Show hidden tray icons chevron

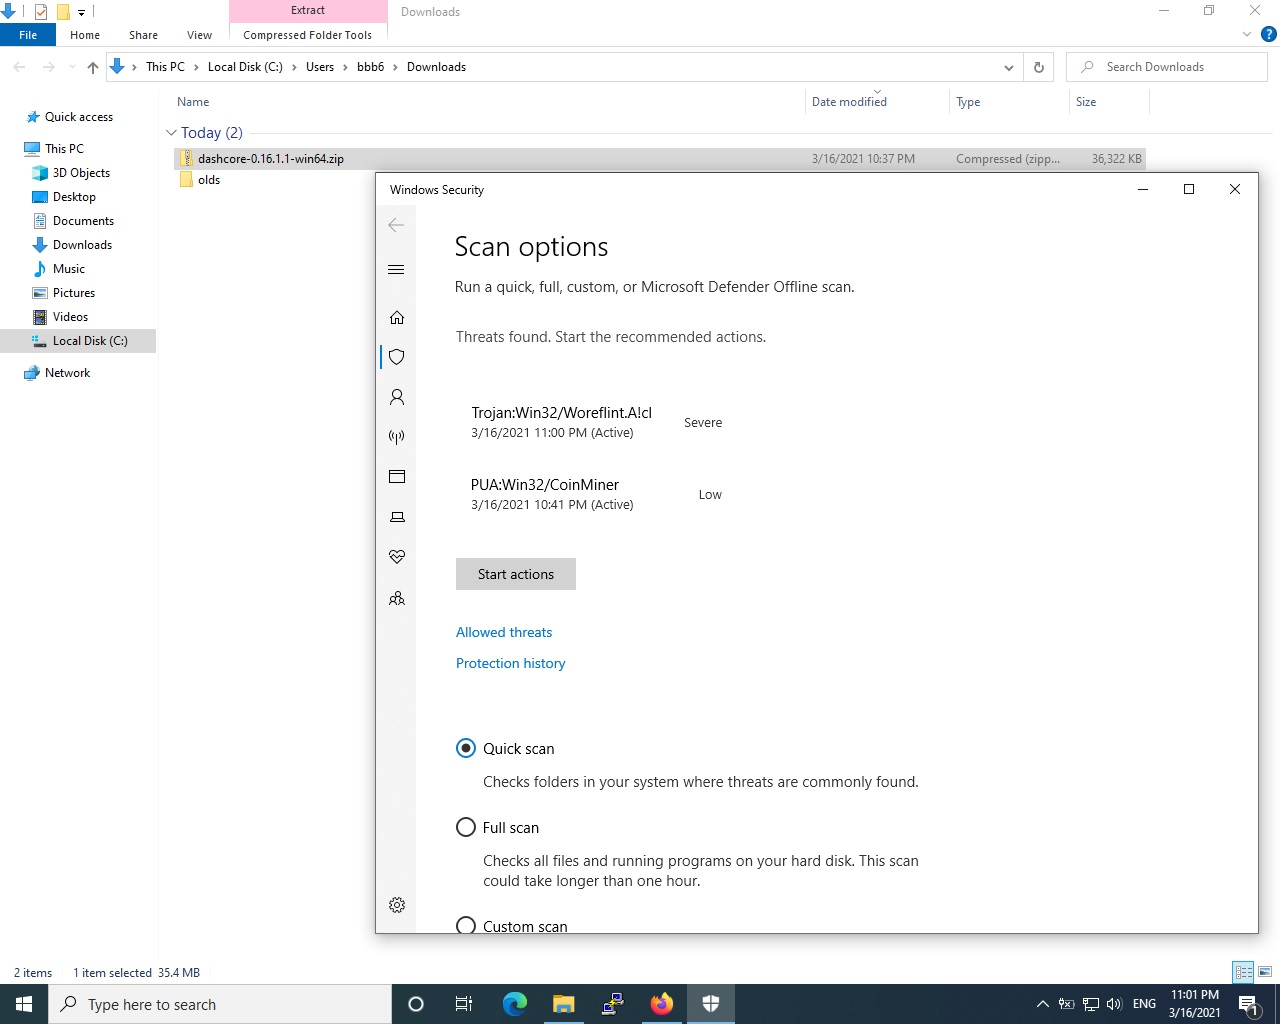pyautogui.click(x=1042, y=1004)
